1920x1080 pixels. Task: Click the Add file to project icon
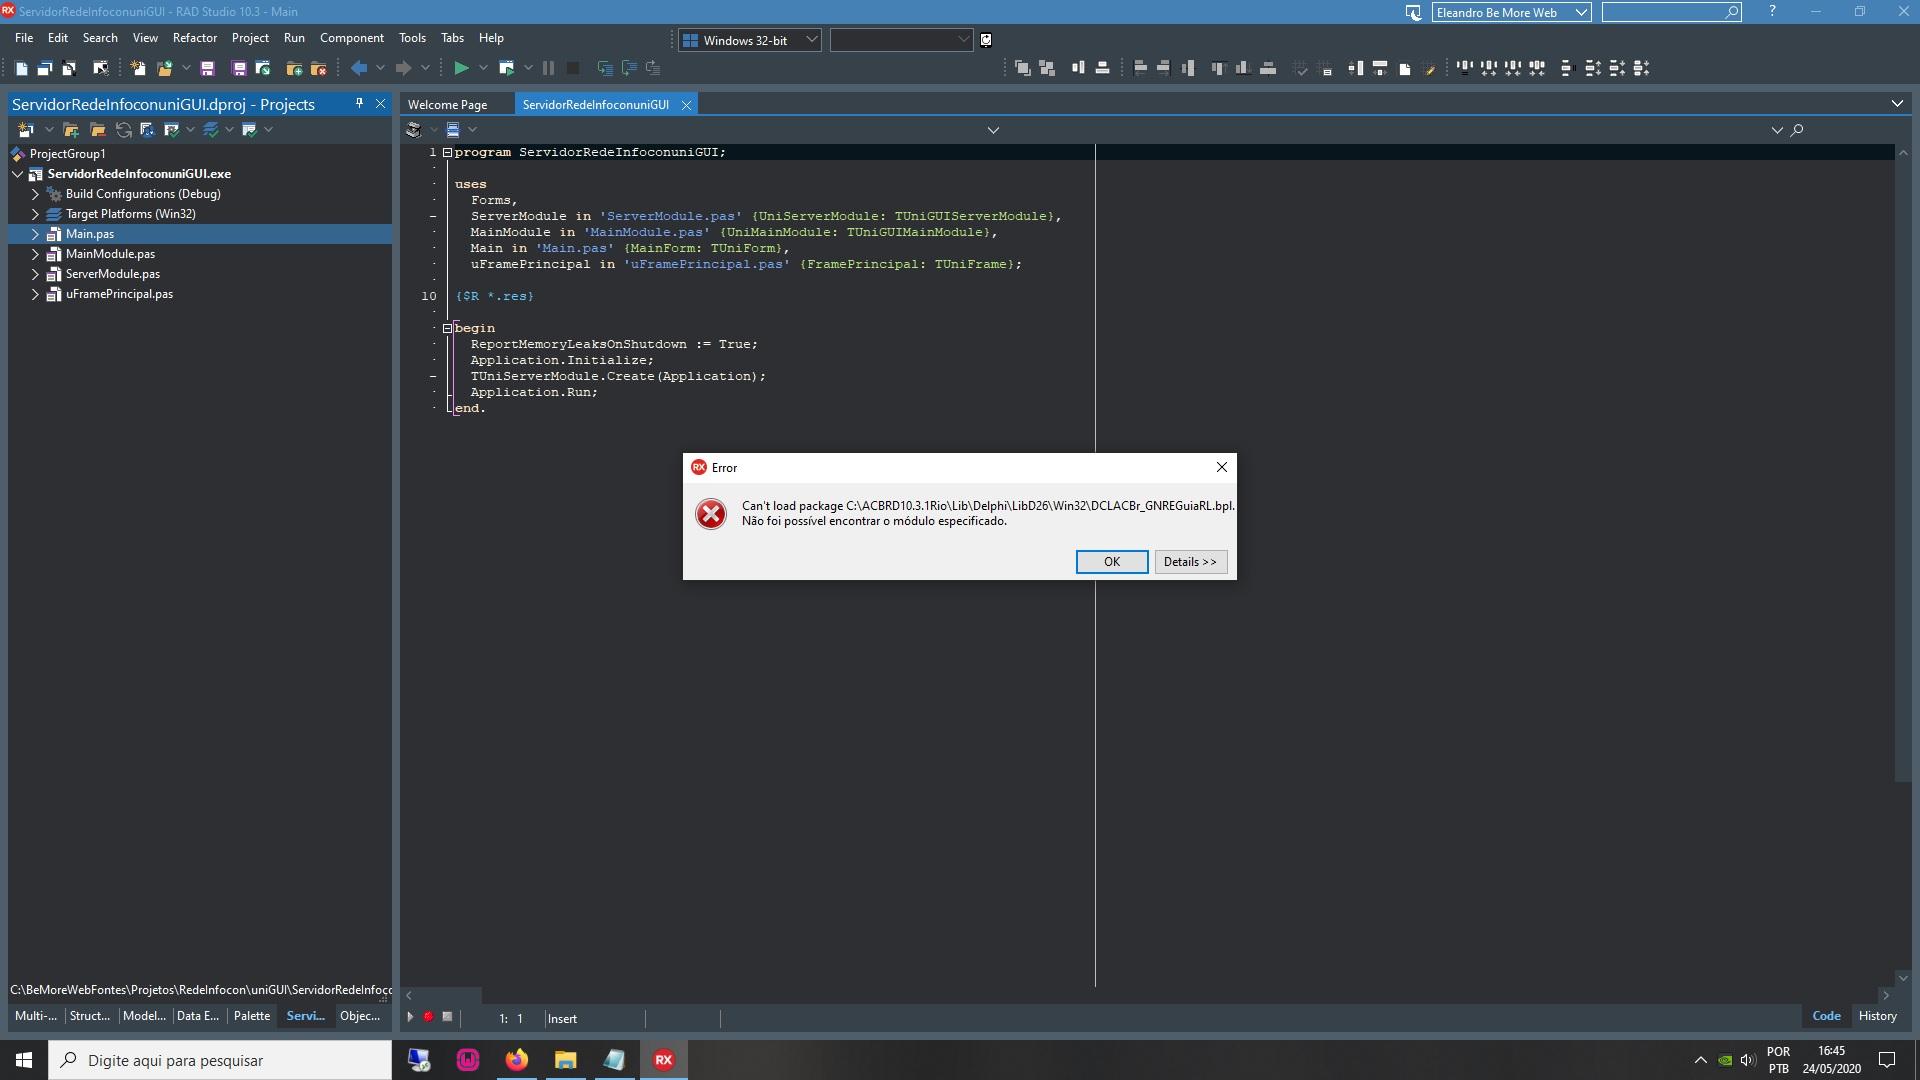(294, 68)
